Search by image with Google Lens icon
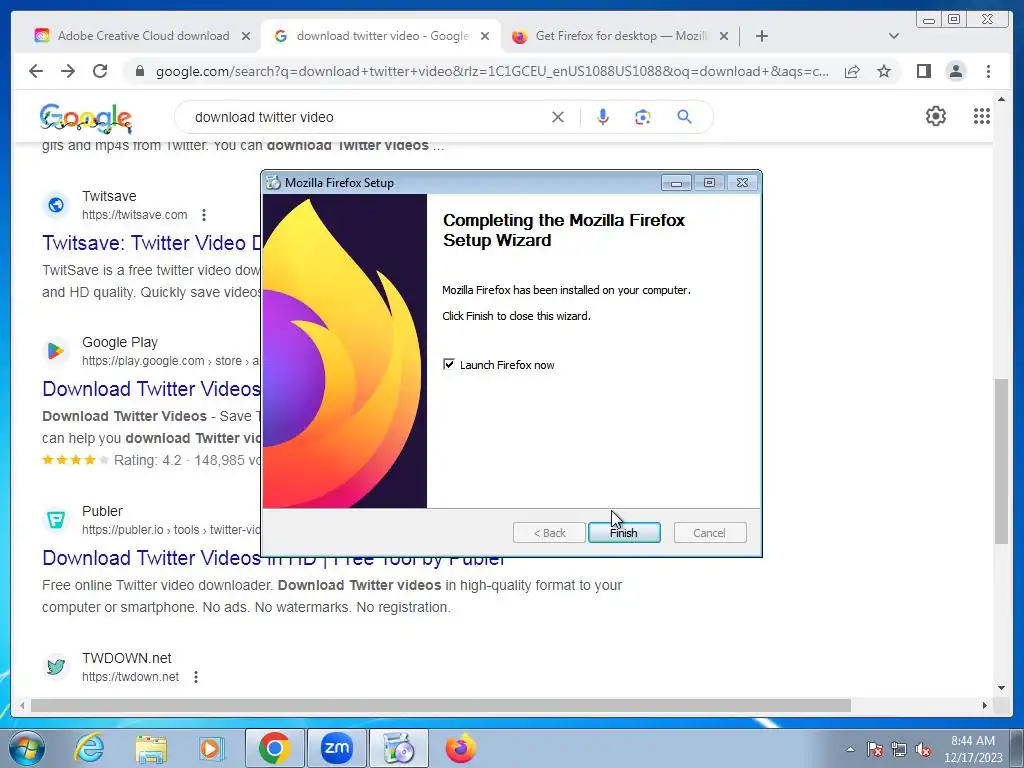 click(x=643, y=117)
